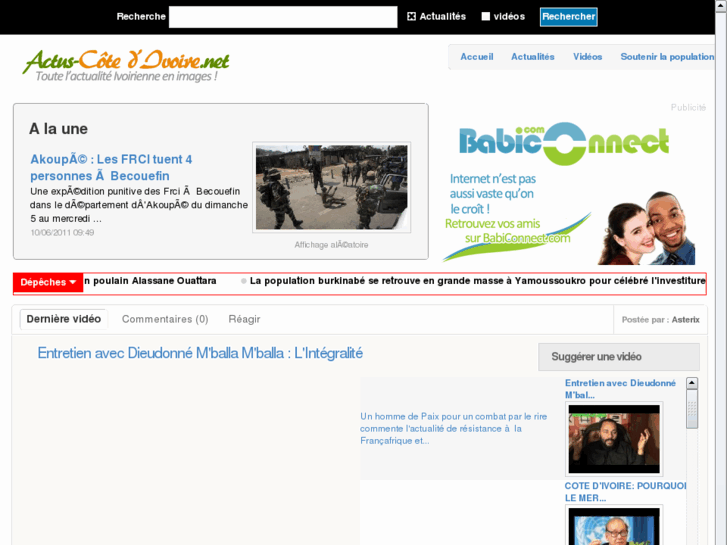The height and width of the screenshot is (545, 727).
Task: Click the UN speaker video thumbnail
Action: (614, 526)
